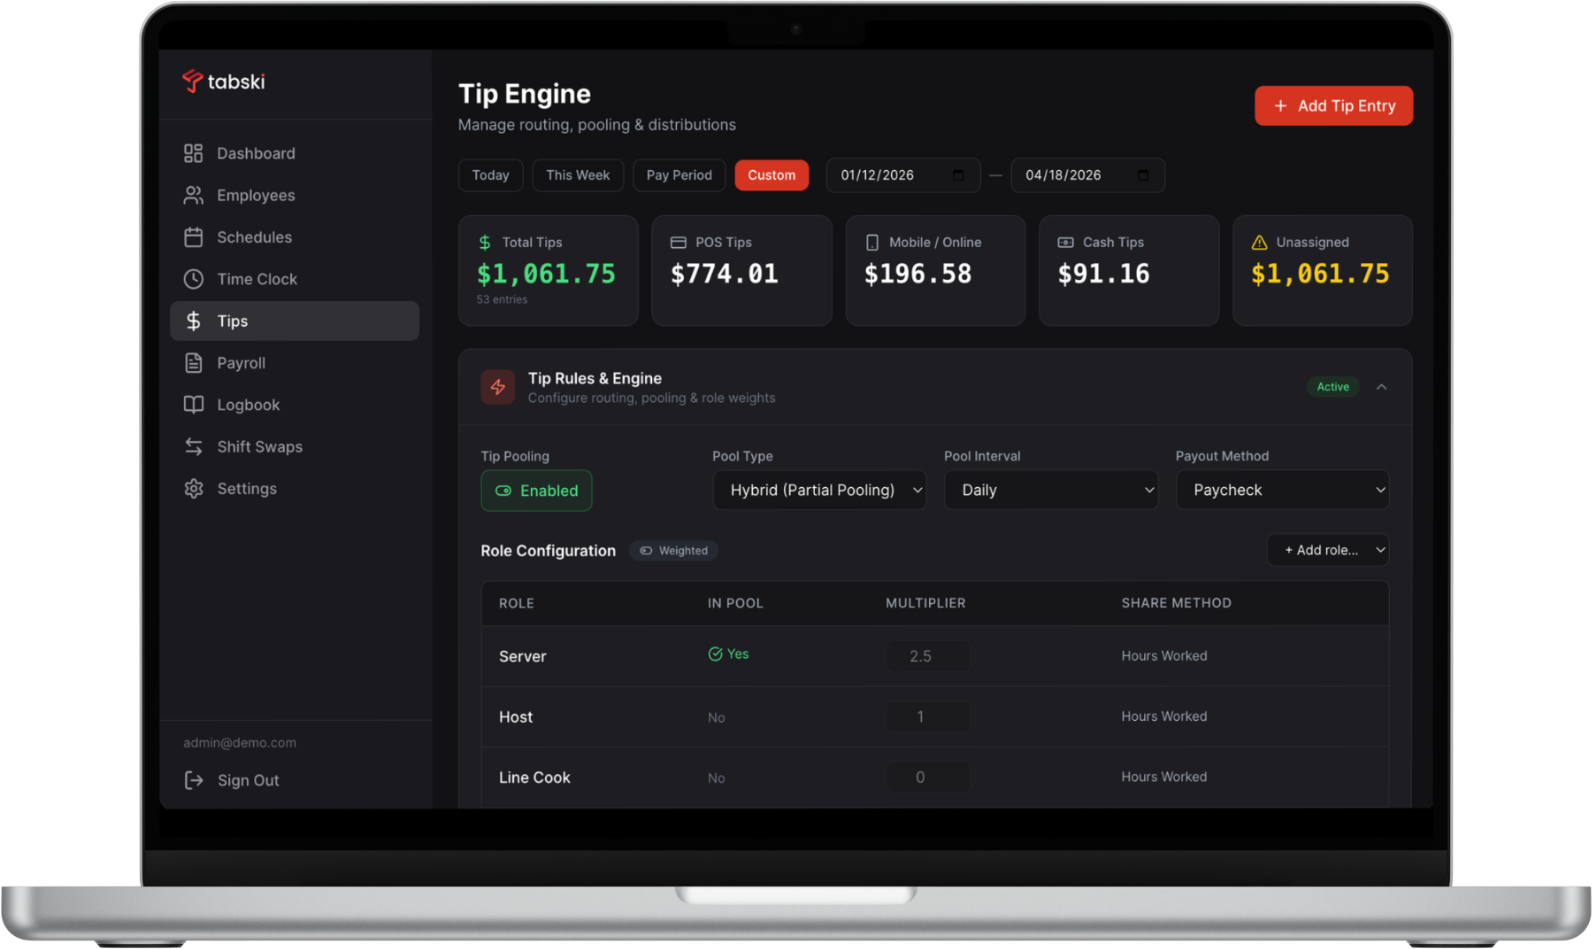Open the Payout Method Paycheck dropdown

[x=1282, y=490]
